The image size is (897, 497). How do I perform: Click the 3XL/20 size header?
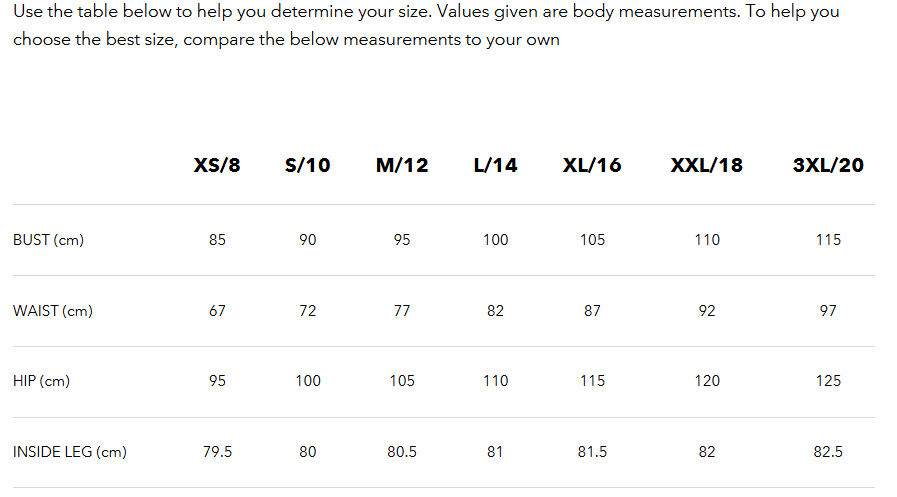point(828,165)
